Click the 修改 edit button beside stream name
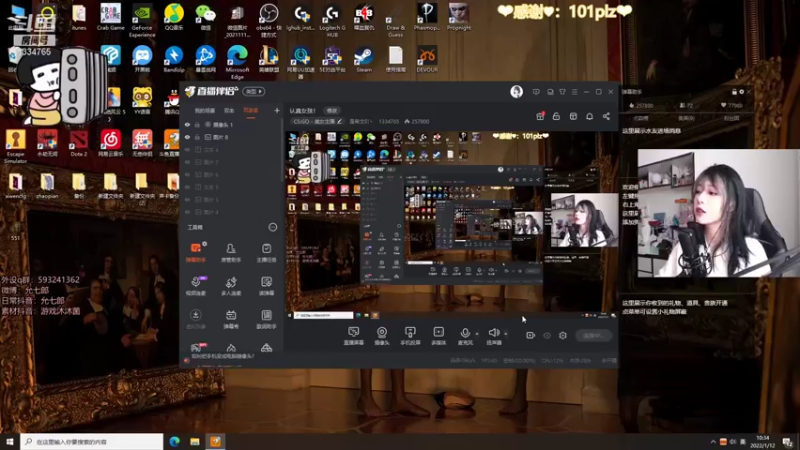Screen dimensions: 800x450 [332, 111]
